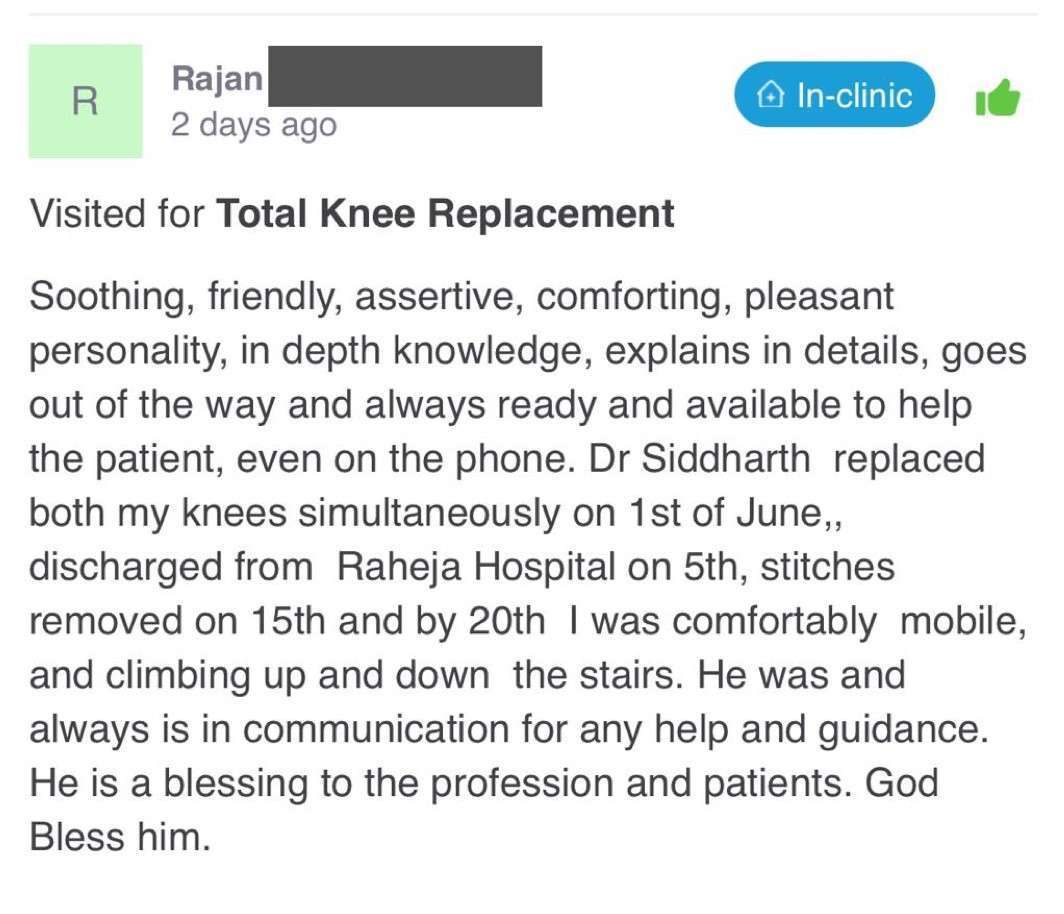Open reviewer name Rajan
This screenshot has width=1064, height=914.
217,78
